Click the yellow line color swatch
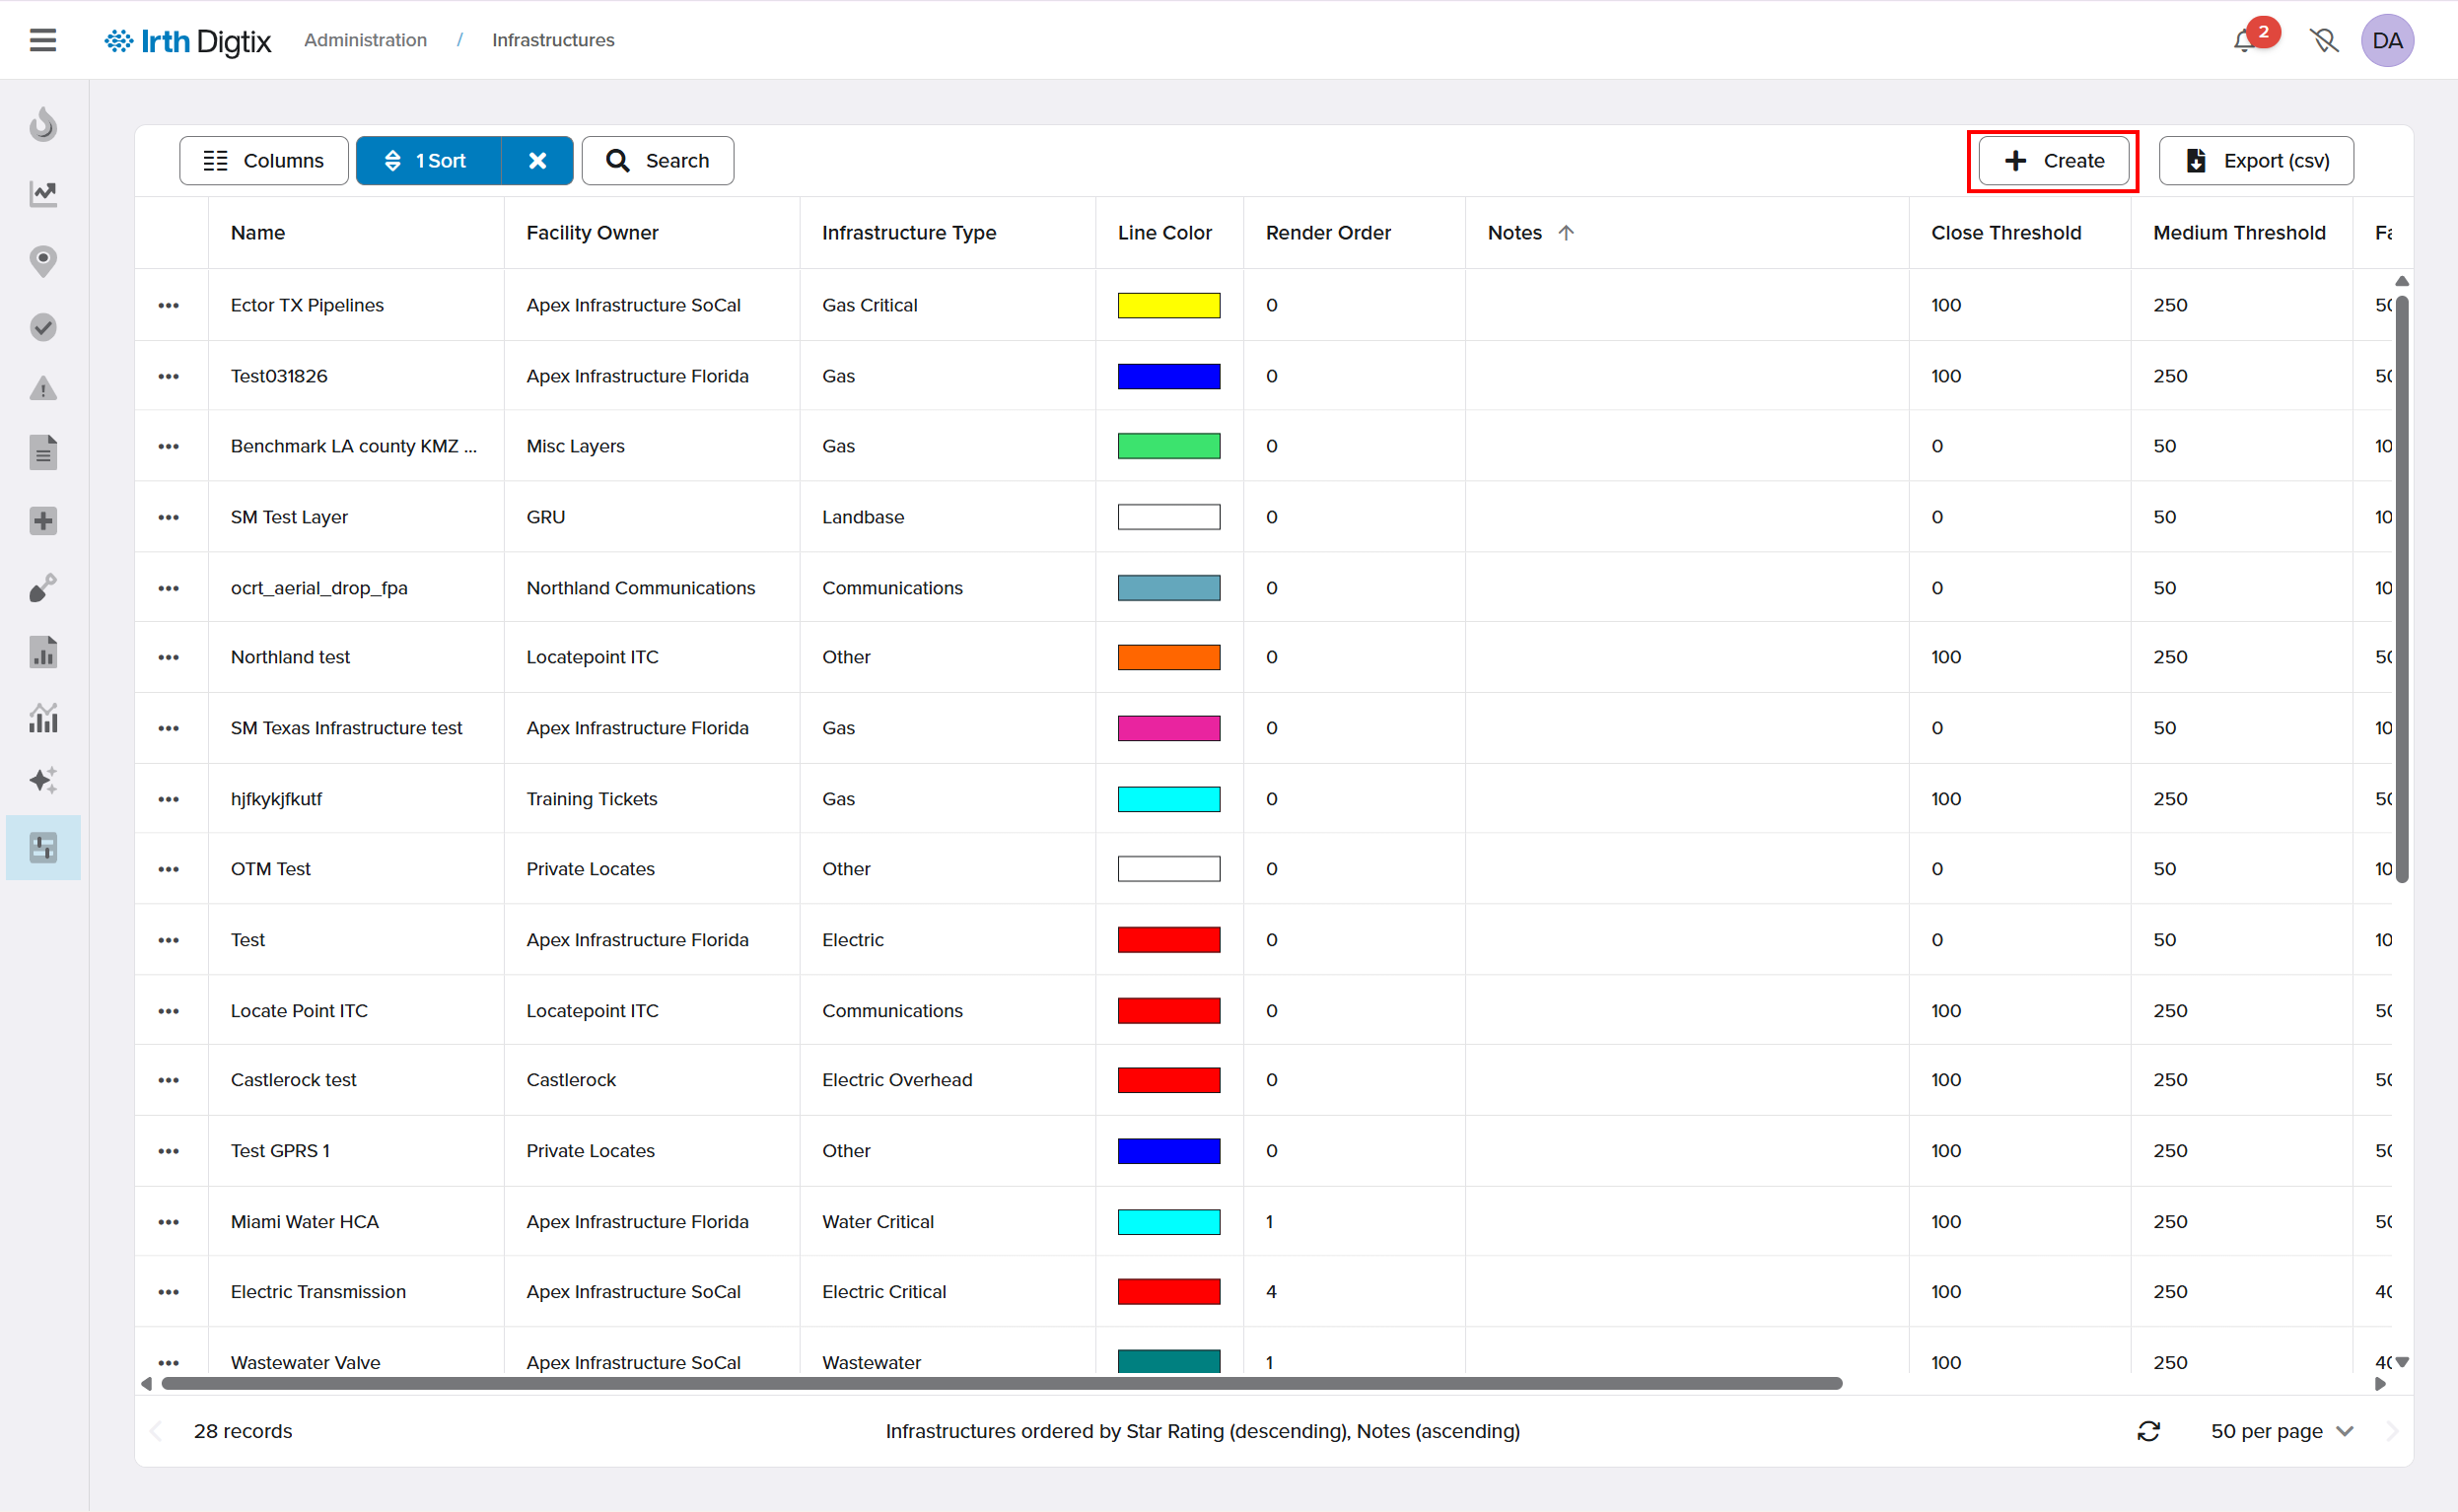This screenshot has width=2458, height=1512. (x=1168, y=305)
